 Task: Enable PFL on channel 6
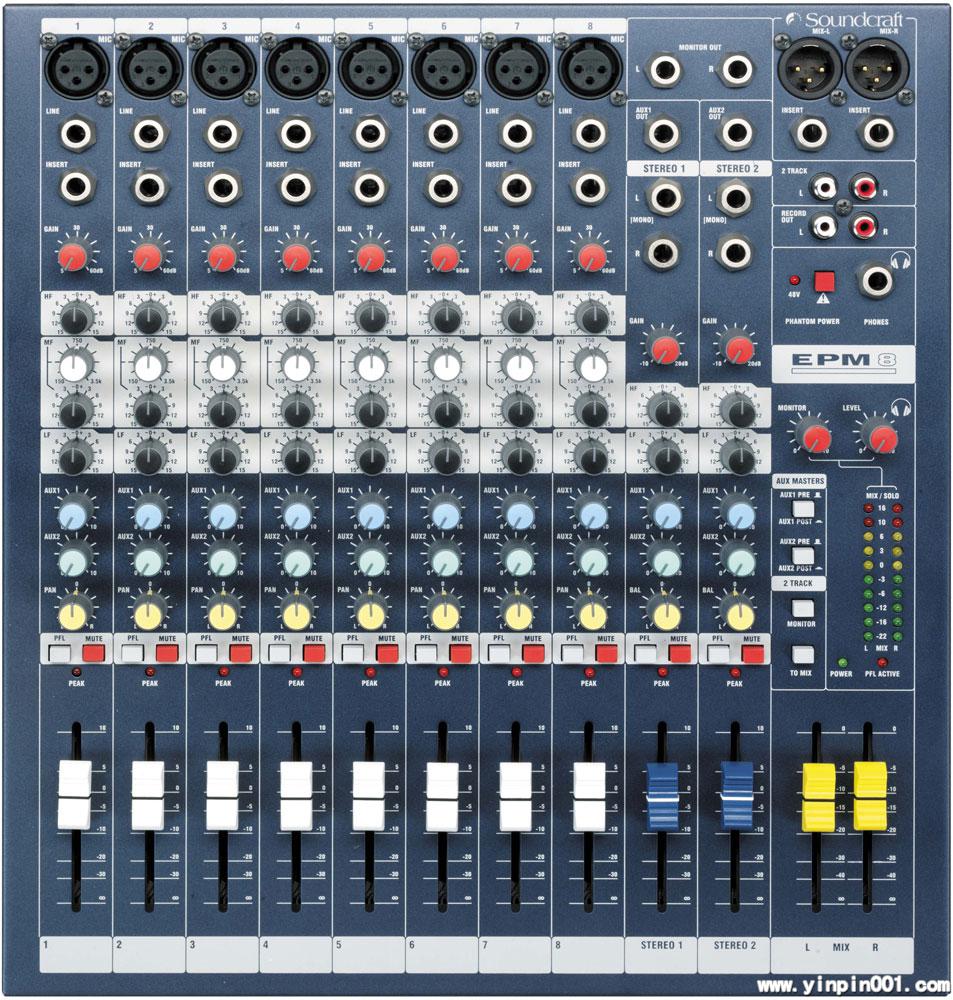426,654
